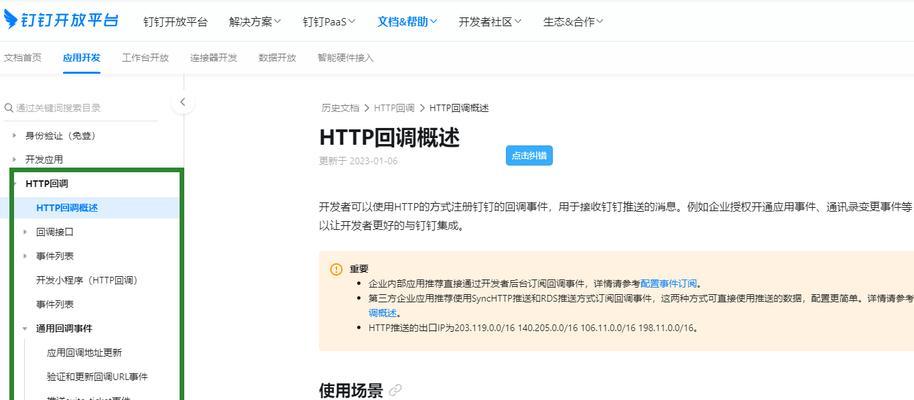
Task: Collapse the 通用回调事件 tree arrow
Action: coord(25,328)
